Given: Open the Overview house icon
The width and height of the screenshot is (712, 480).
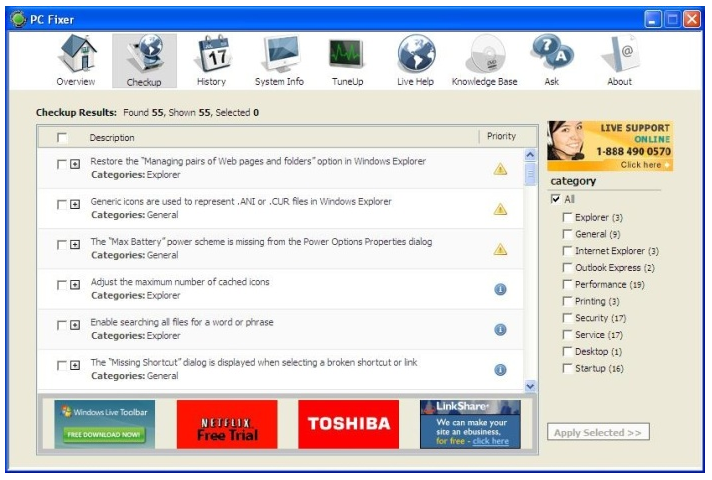Looking at the screenshot, I should click(x=76, y=54).
